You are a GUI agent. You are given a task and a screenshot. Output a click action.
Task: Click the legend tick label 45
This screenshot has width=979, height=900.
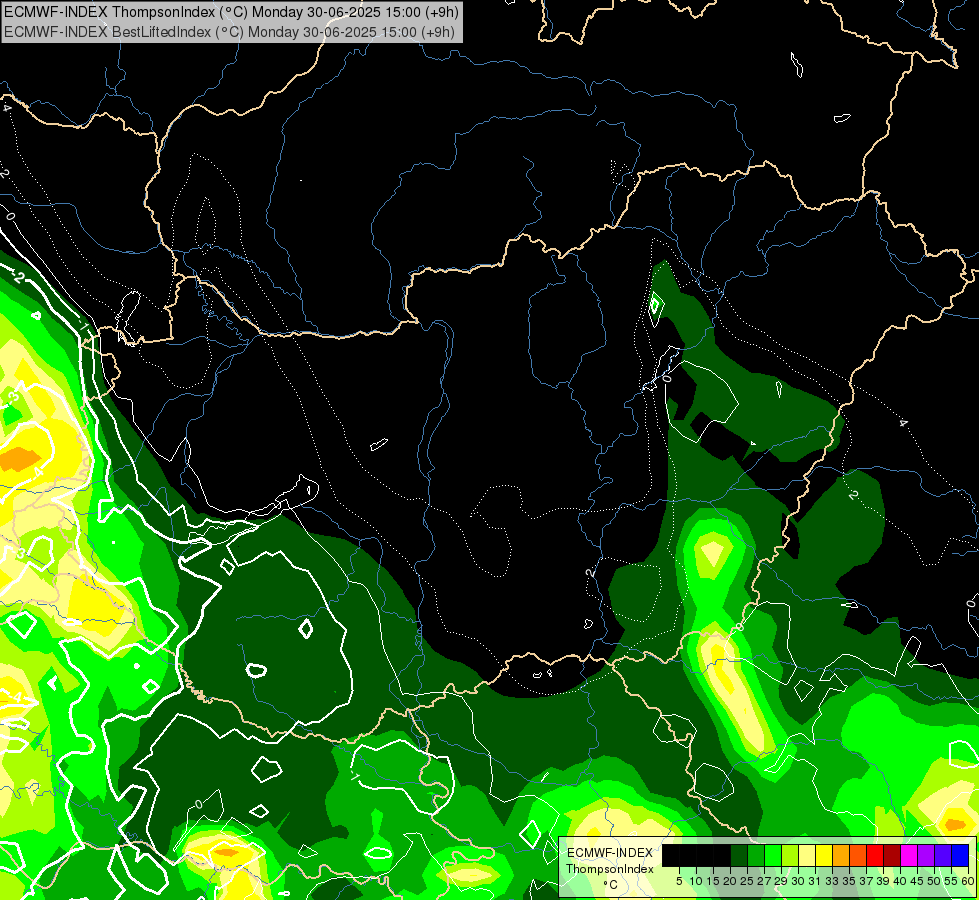point(917,881)
